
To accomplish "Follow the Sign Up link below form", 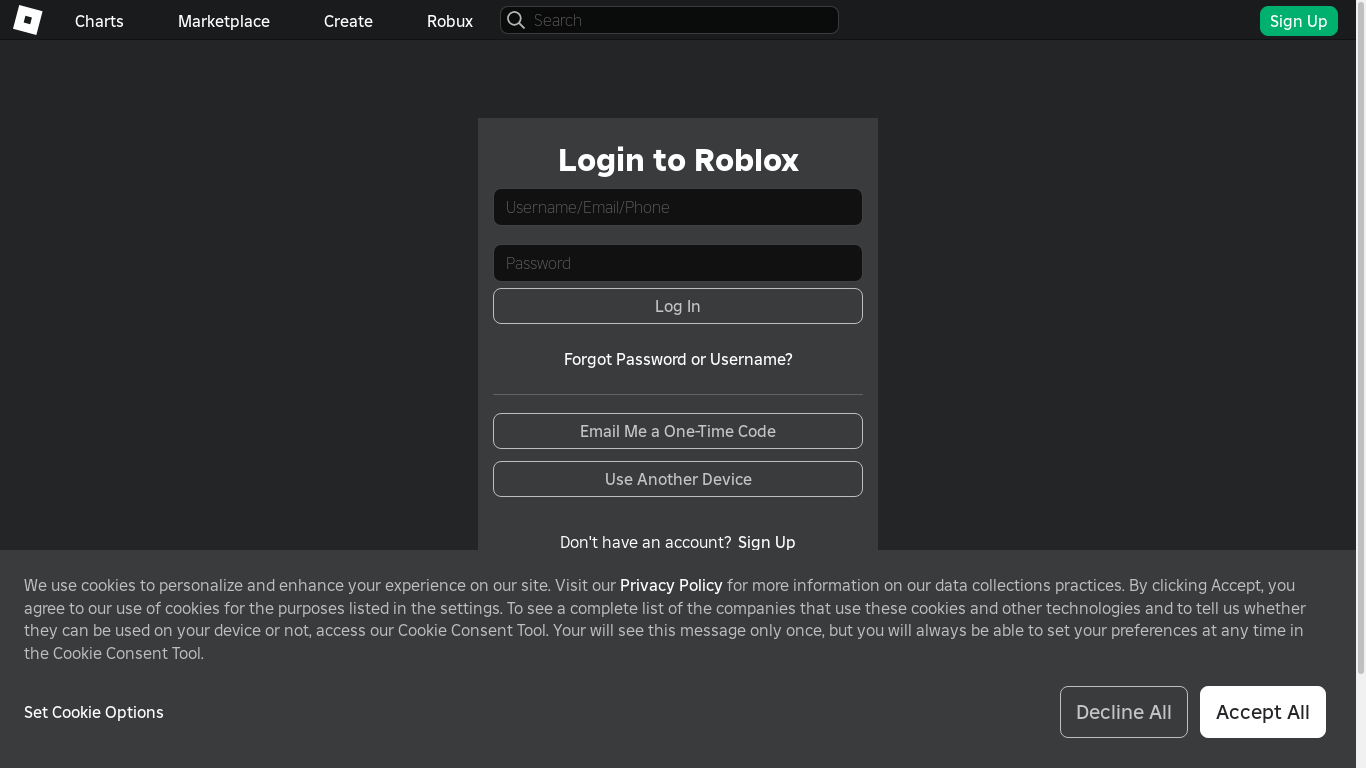I will 767,542.
